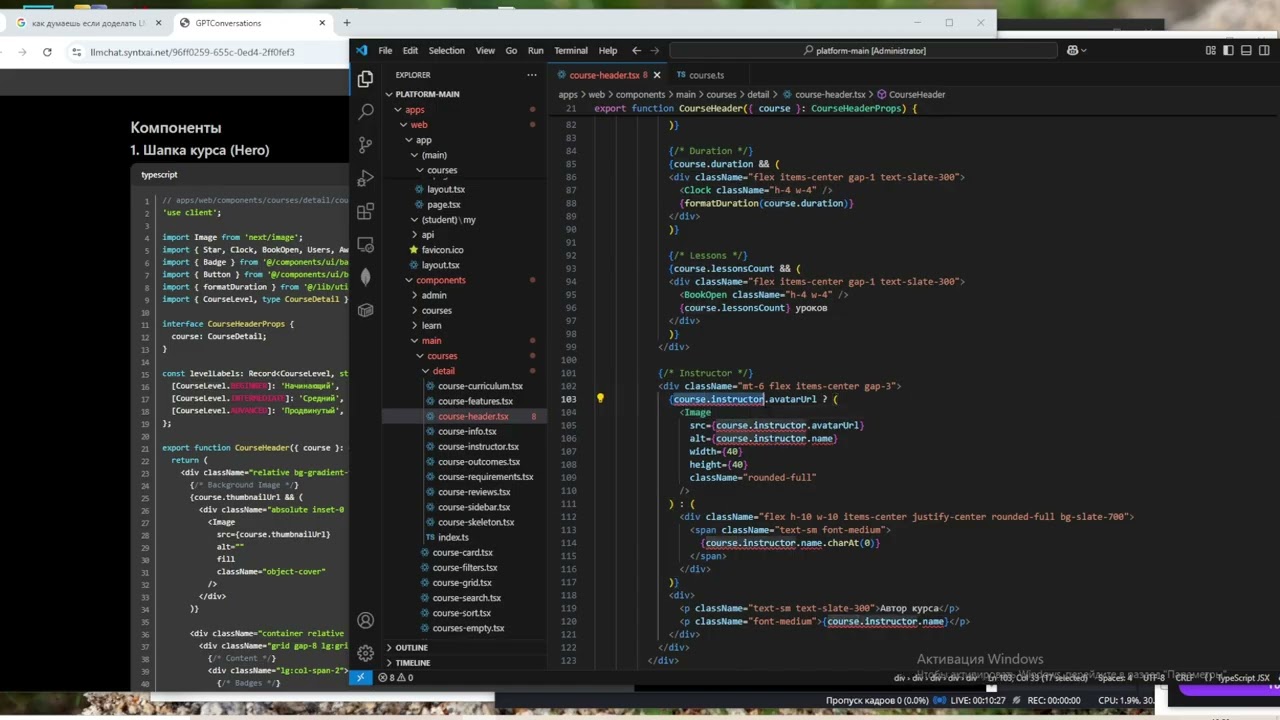Image resolution: width=1280 pixels, height=720 pixels.
Task: Open index.ts in detail folder
Action: tap(453, 537)
